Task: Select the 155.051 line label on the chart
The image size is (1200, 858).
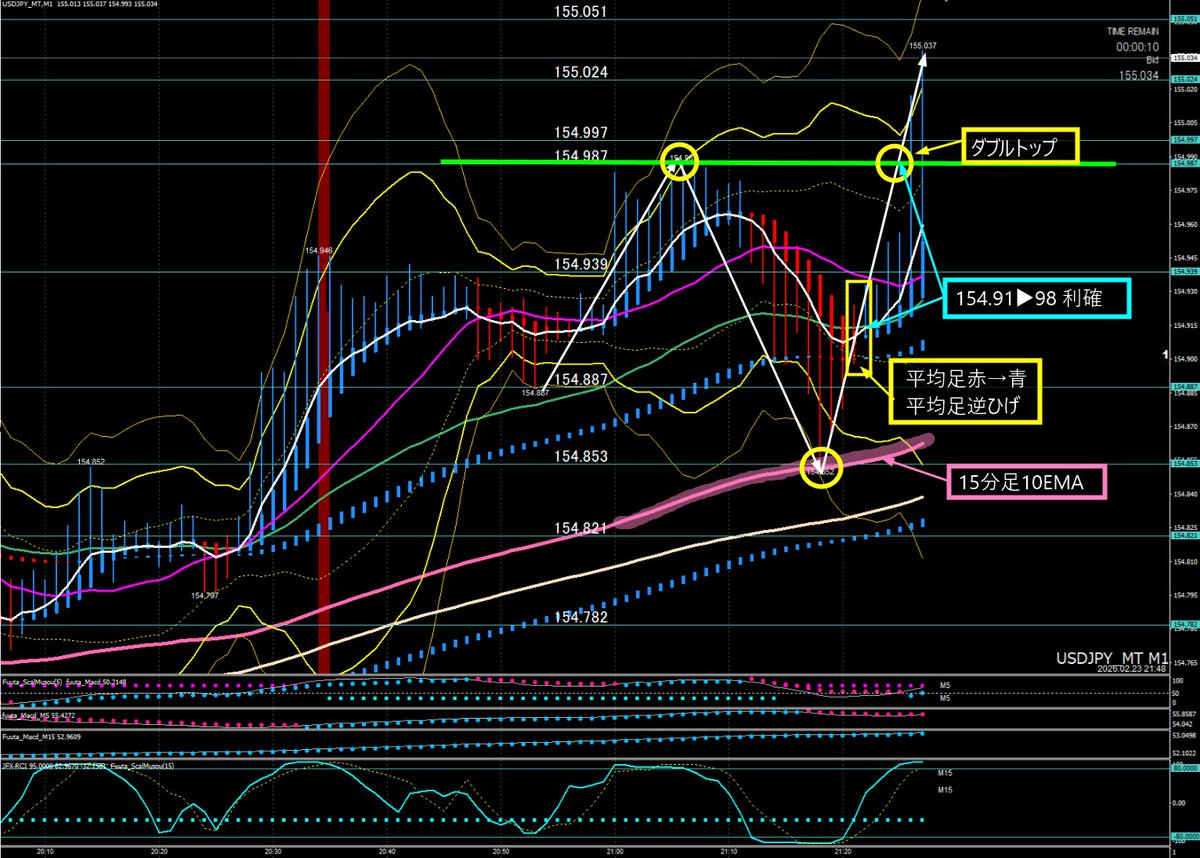Action: [583, 12]
